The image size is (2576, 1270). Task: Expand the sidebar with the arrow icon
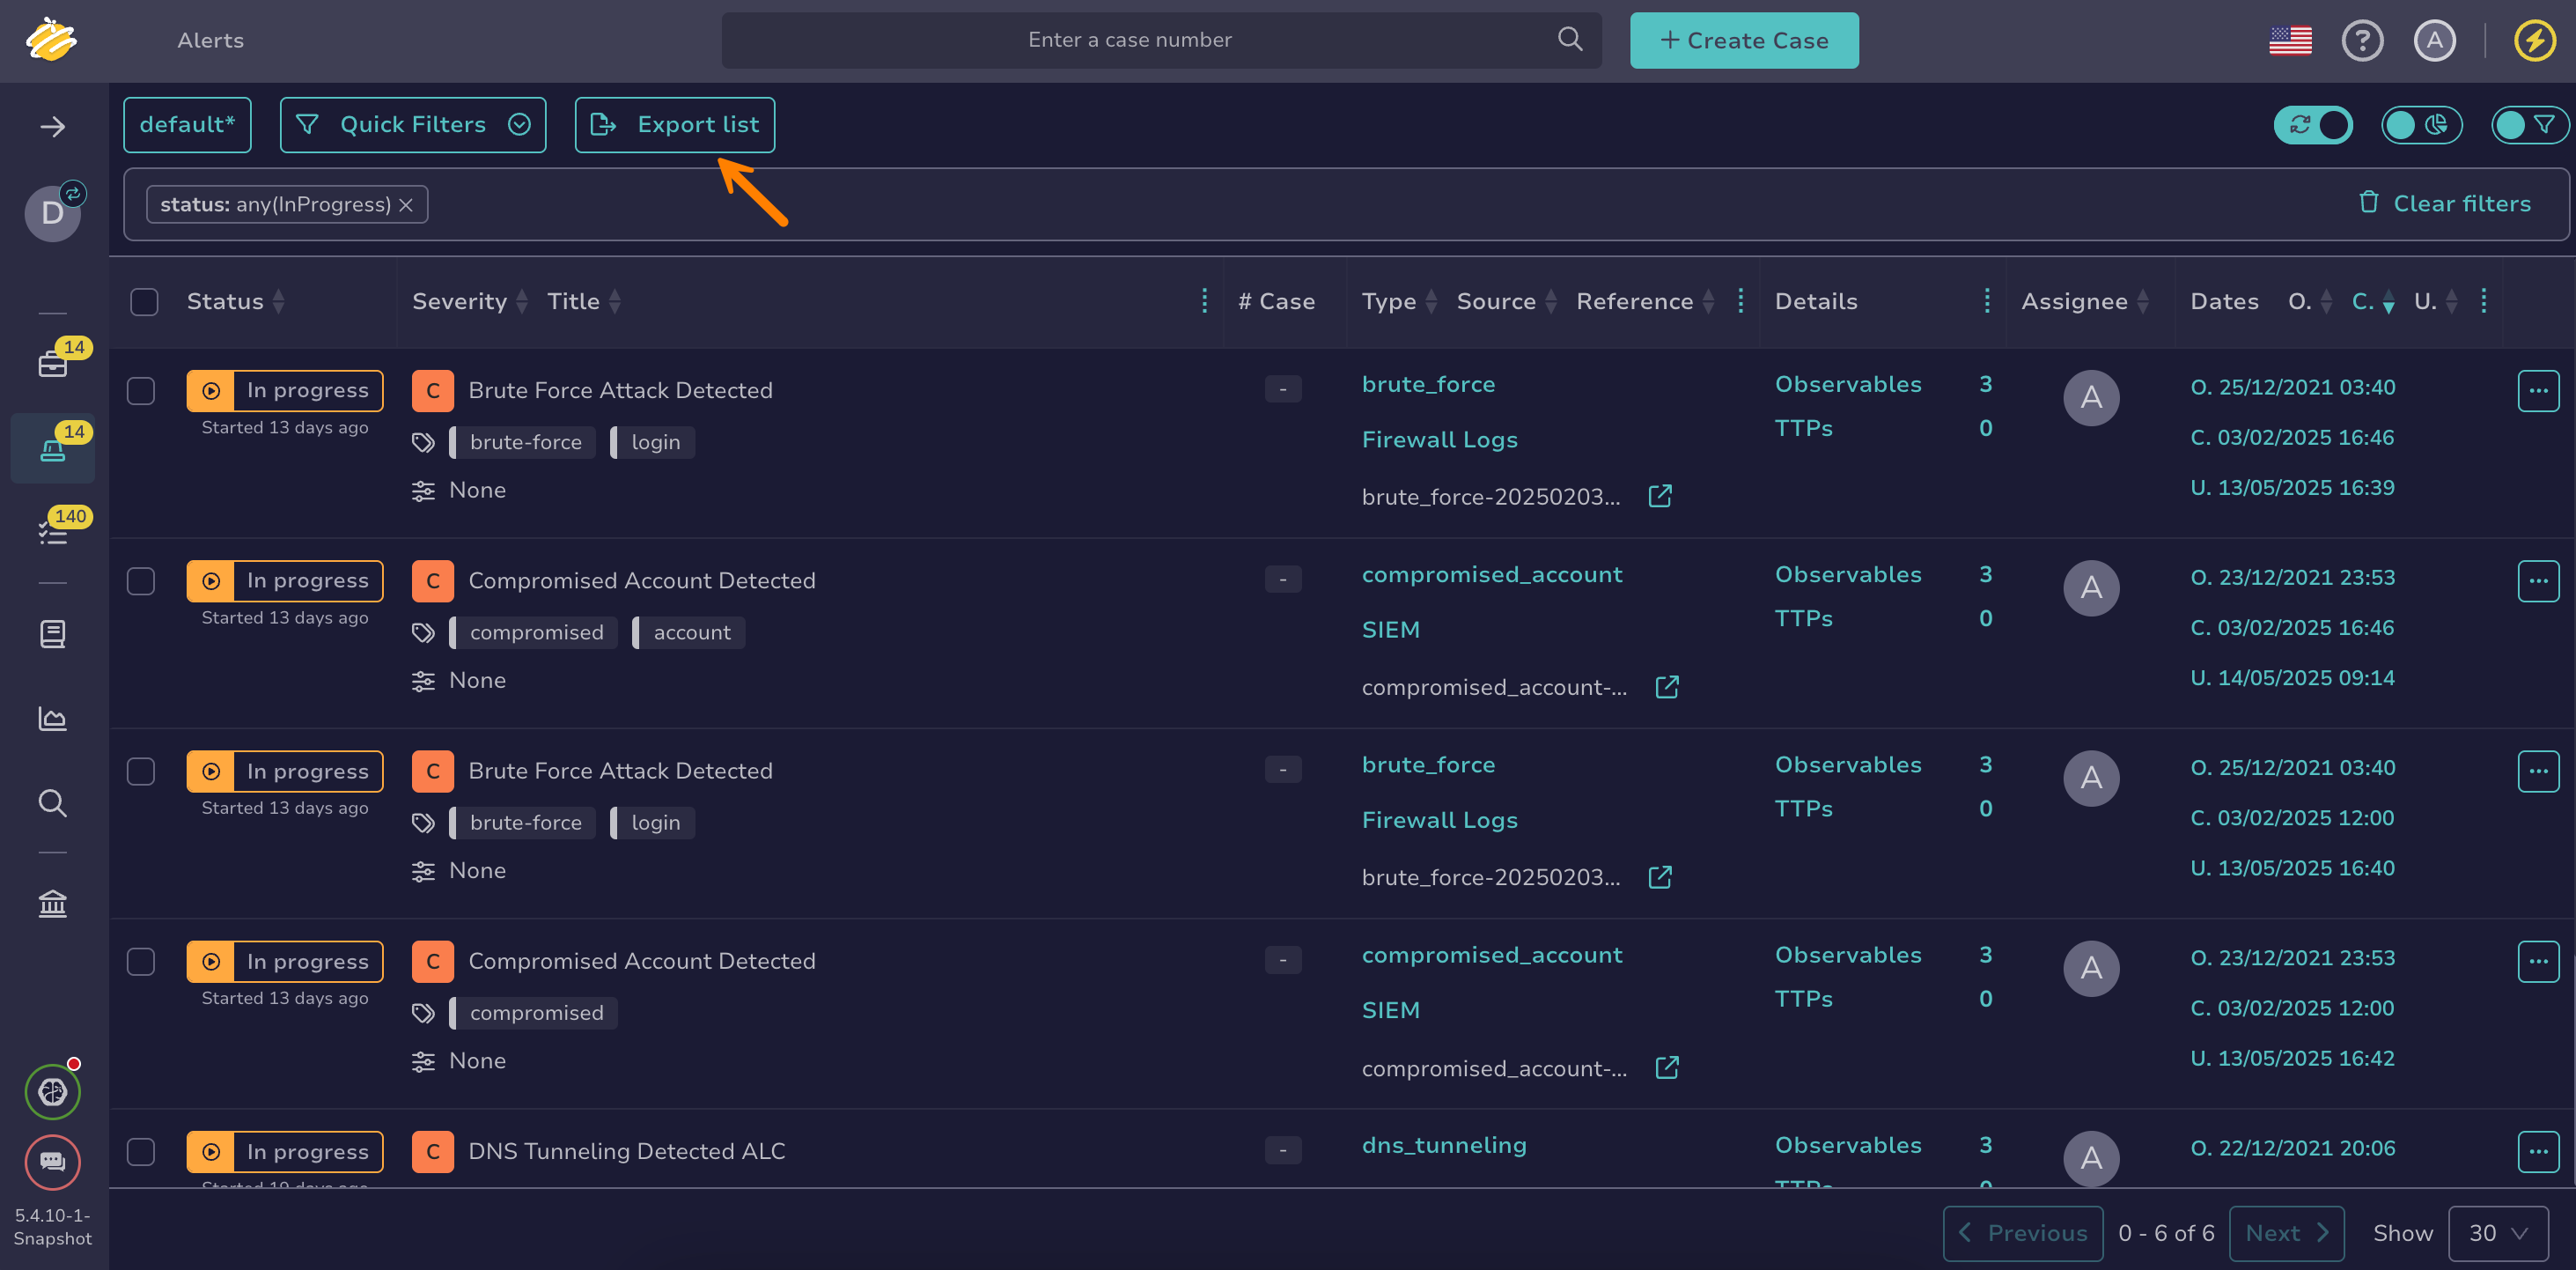pos(53,127)
